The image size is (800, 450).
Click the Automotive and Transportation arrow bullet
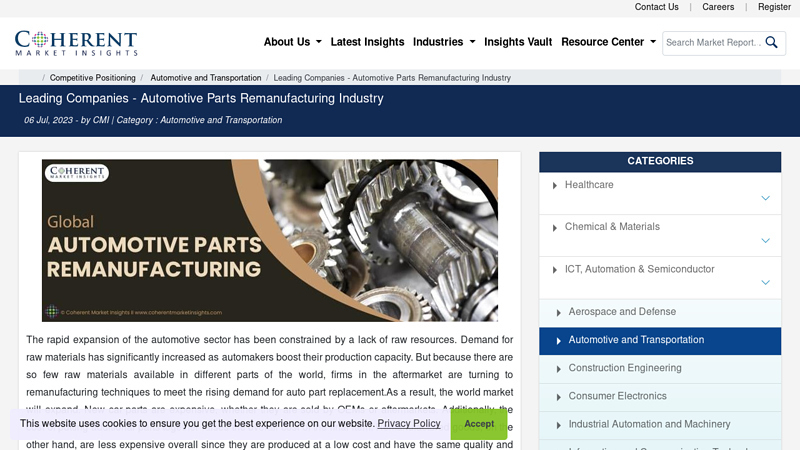[x=559, y=341]
